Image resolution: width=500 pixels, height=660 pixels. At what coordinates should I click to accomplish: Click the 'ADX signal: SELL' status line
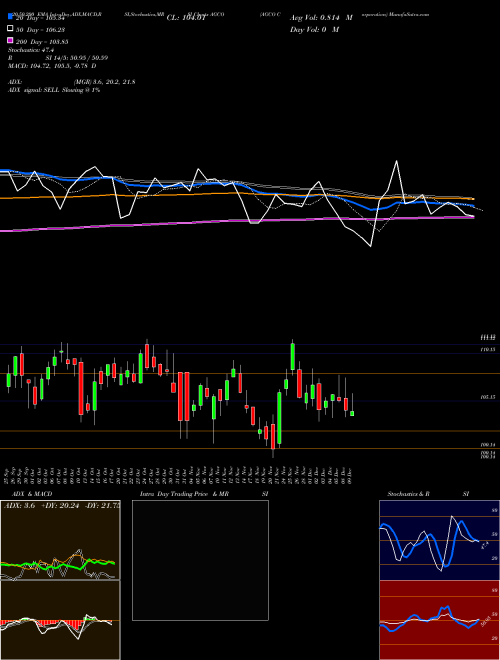pyautogui.click(x=54, y=90)
